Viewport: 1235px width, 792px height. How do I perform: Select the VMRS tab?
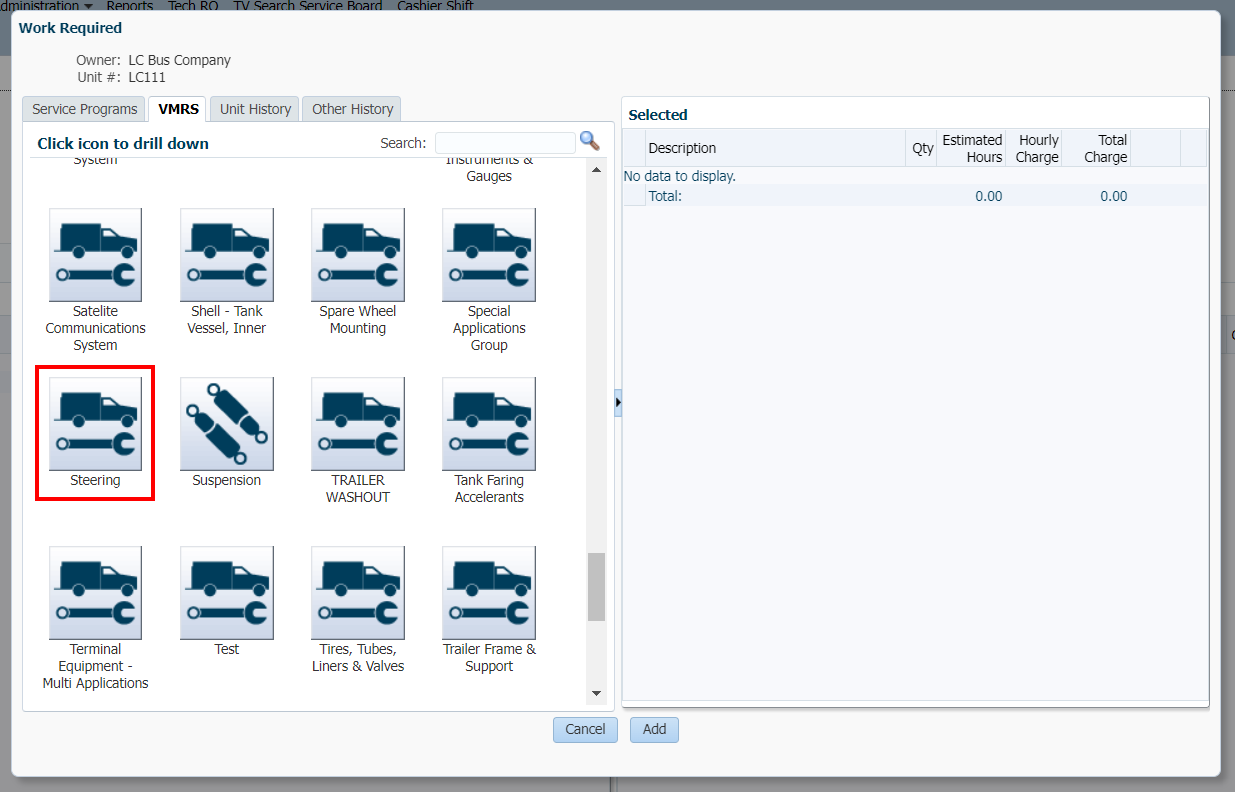[x=179, y=109]
